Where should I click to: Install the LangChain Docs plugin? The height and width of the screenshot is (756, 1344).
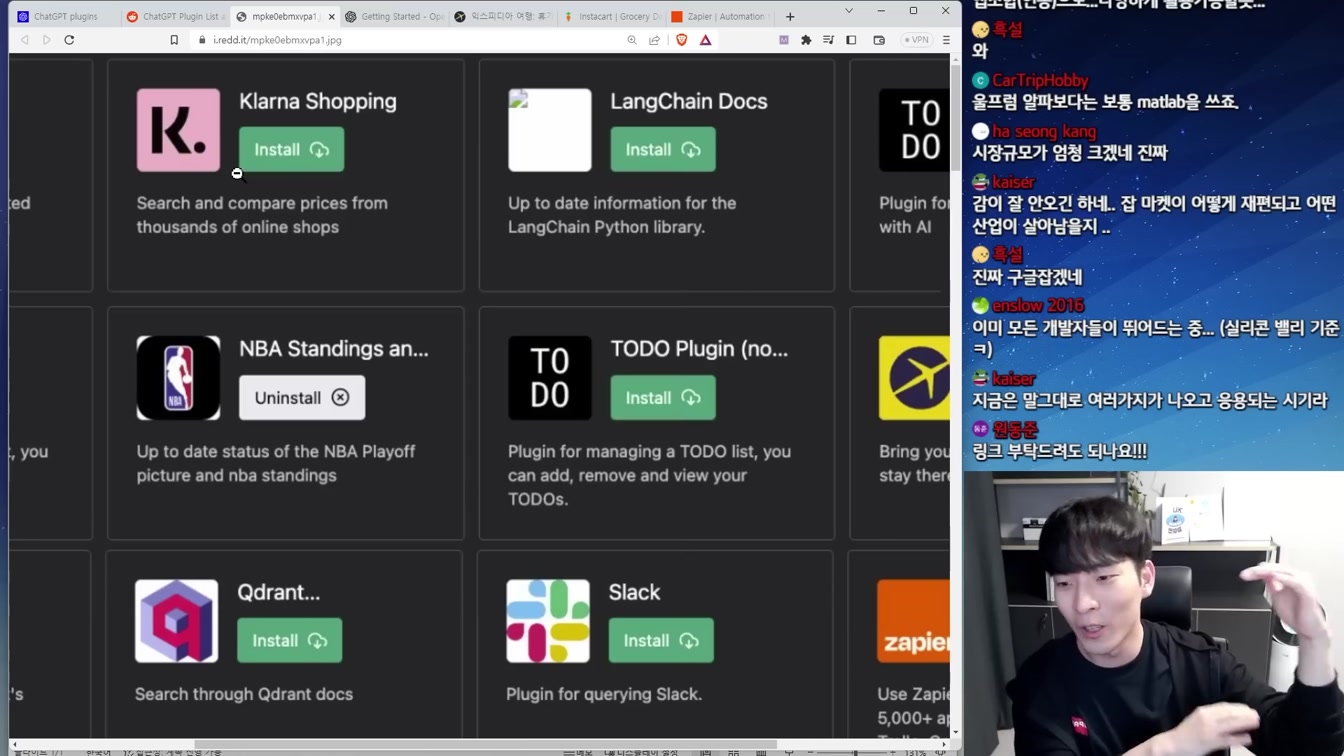(663, 149)
